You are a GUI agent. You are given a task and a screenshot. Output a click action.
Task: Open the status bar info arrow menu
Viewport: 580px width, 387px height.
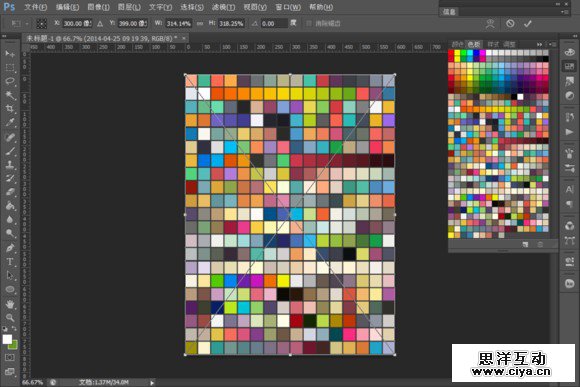point(152,383)
